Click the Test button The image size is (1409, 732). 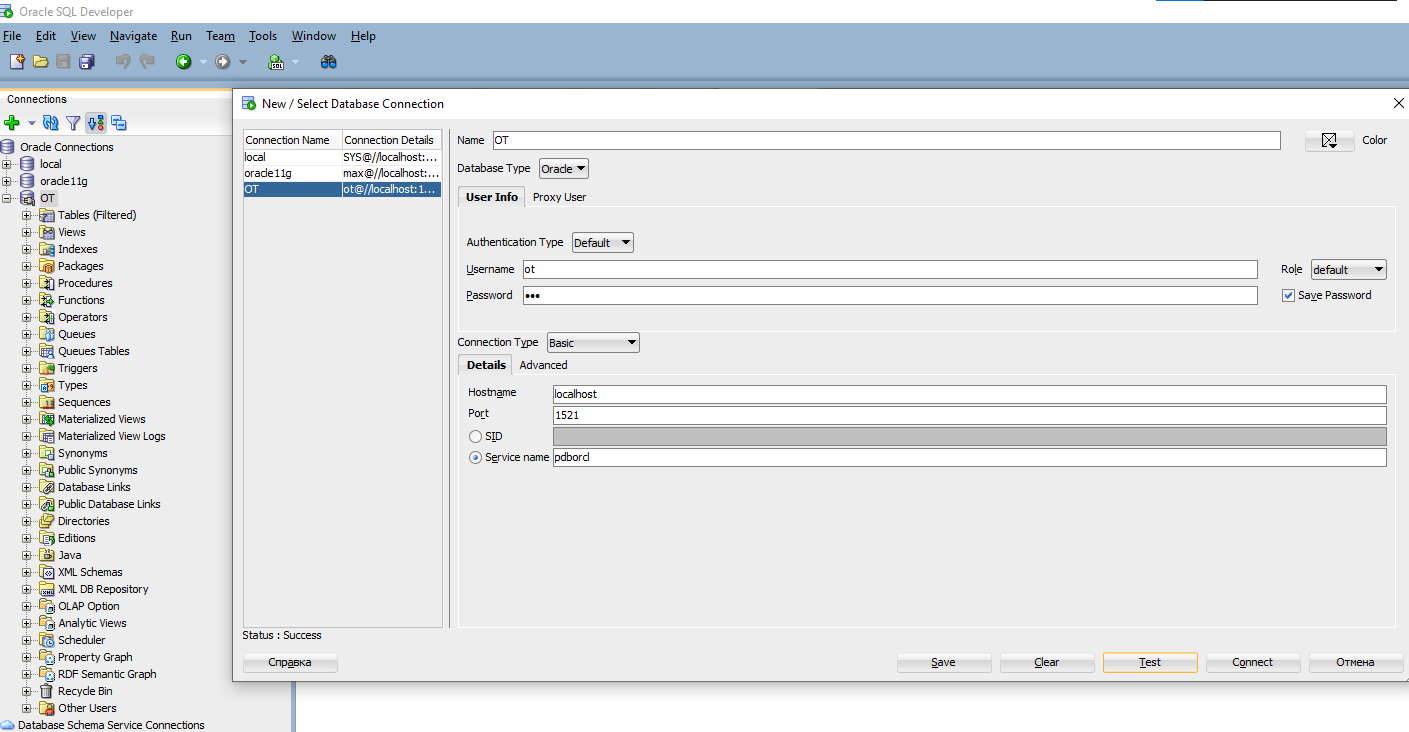tap(1150, 662)
